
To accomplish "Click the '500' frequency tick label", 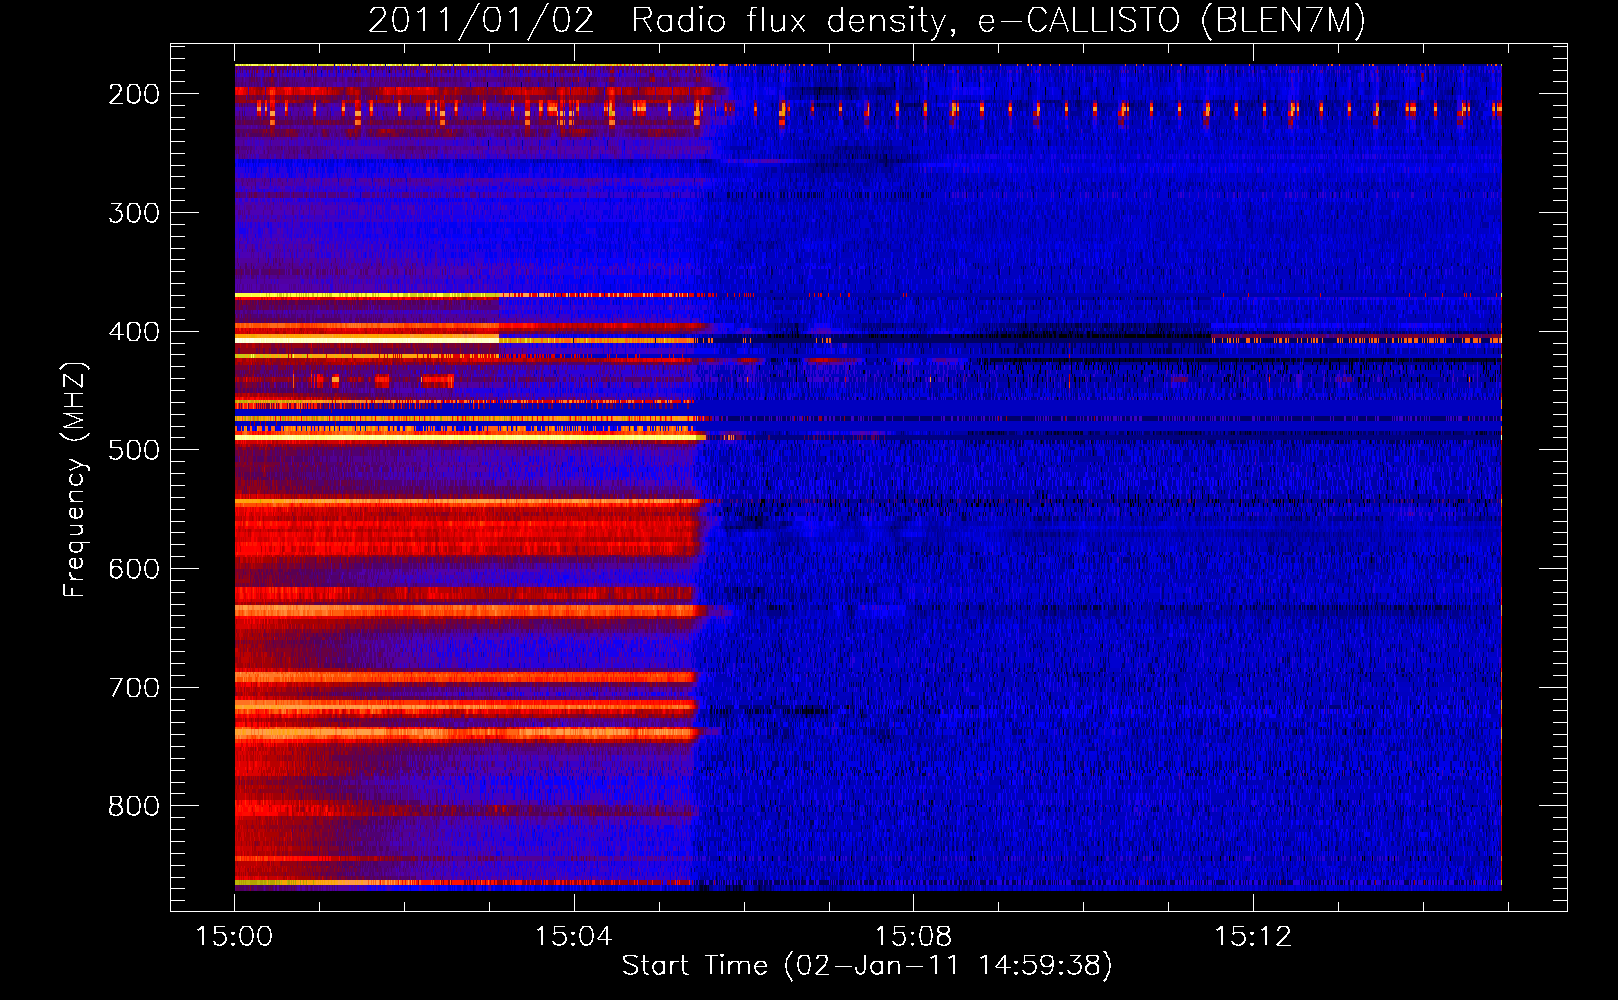I will click(x=134, y=450).
